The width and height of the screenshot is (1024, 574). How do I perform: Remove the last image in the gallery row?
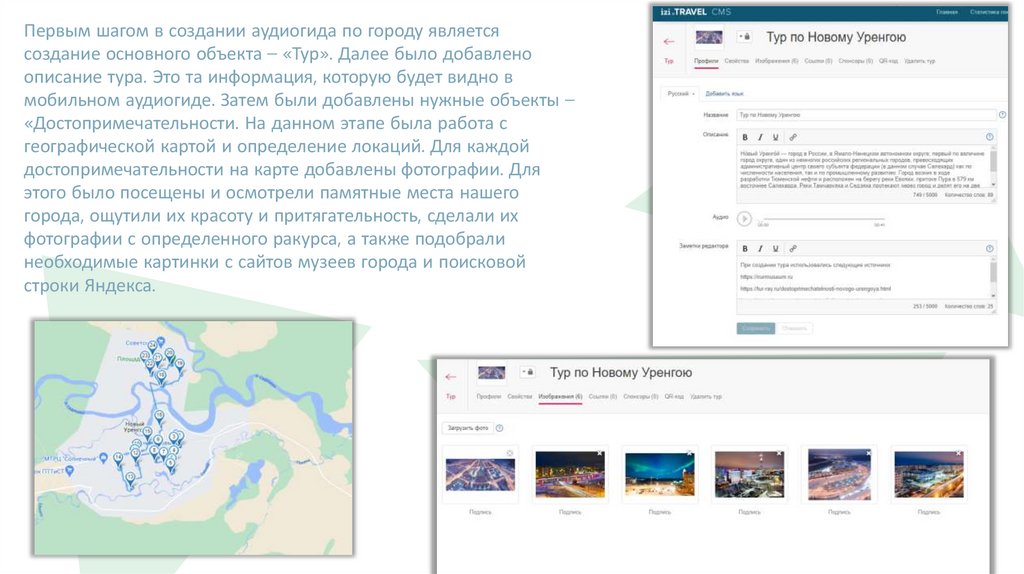click(x=959, y=453)
